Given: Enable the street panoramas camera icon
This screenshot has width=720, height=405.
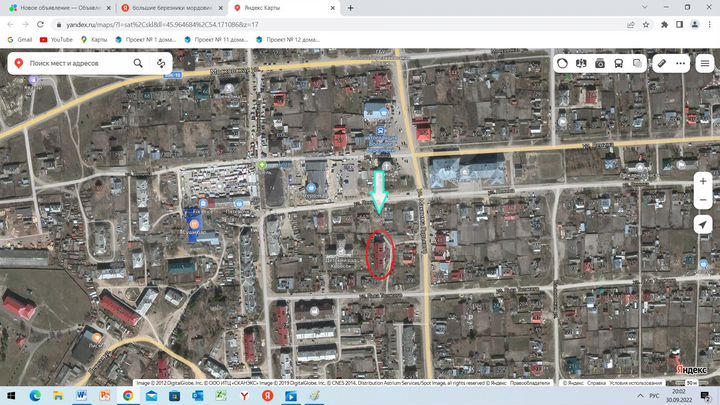Looking at the screenshot, I should [x=600, y=63].
